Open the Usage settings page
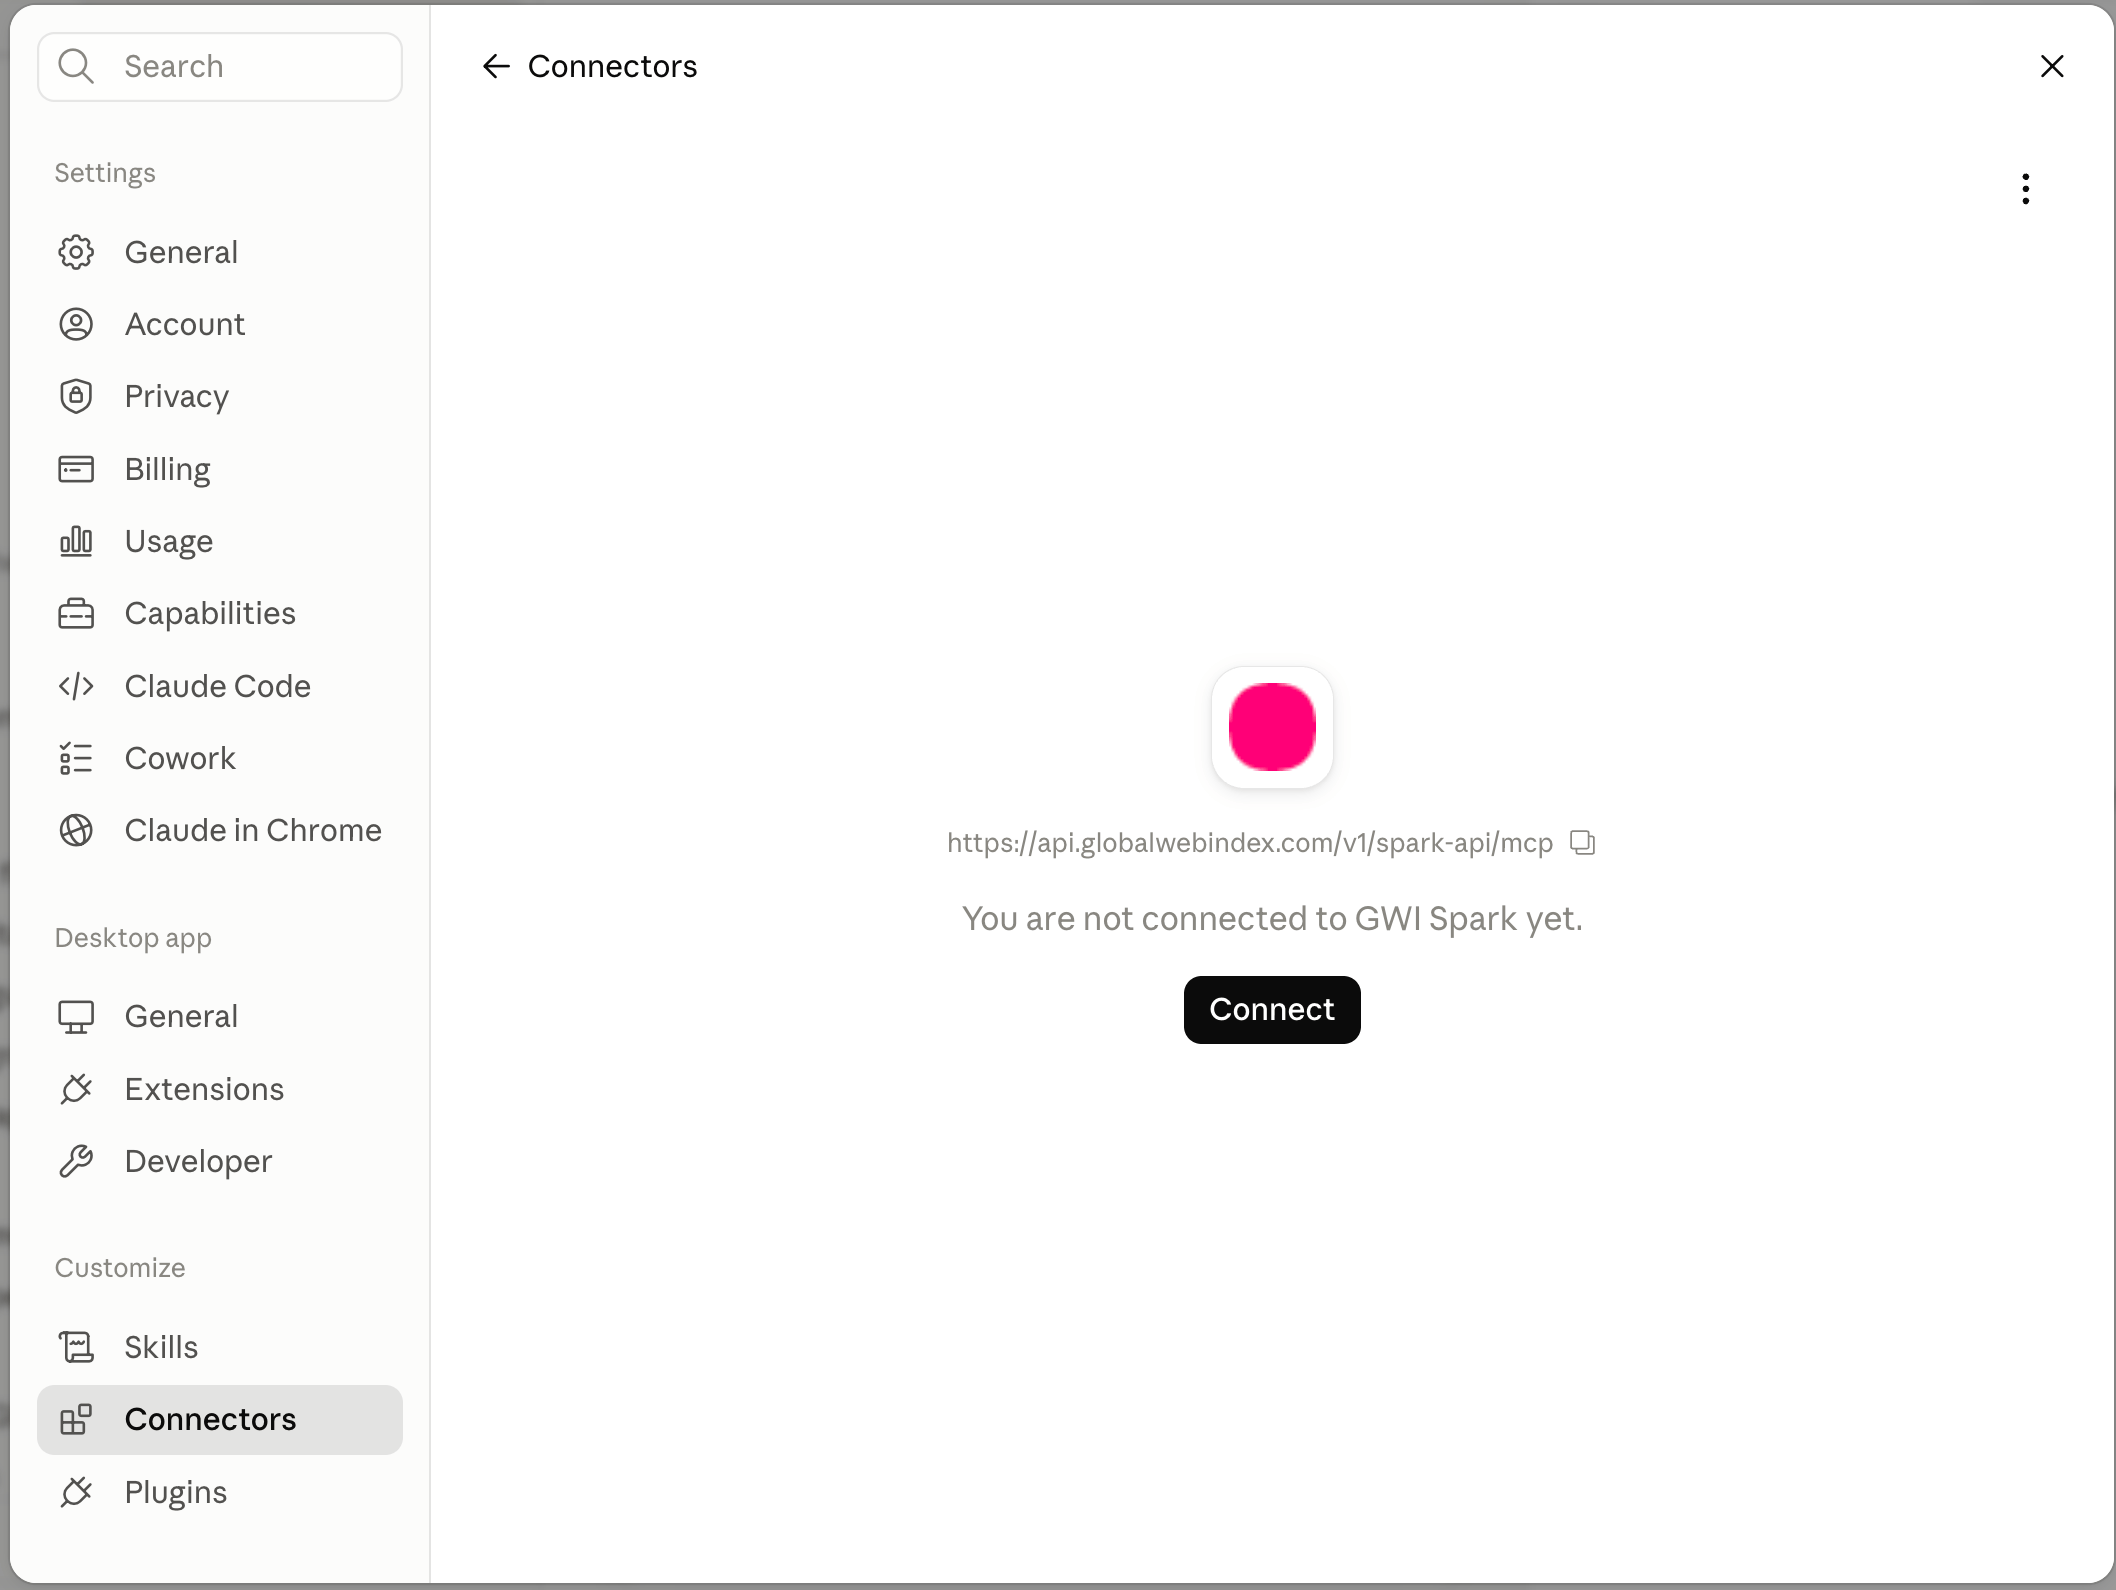 click(220, 541)
